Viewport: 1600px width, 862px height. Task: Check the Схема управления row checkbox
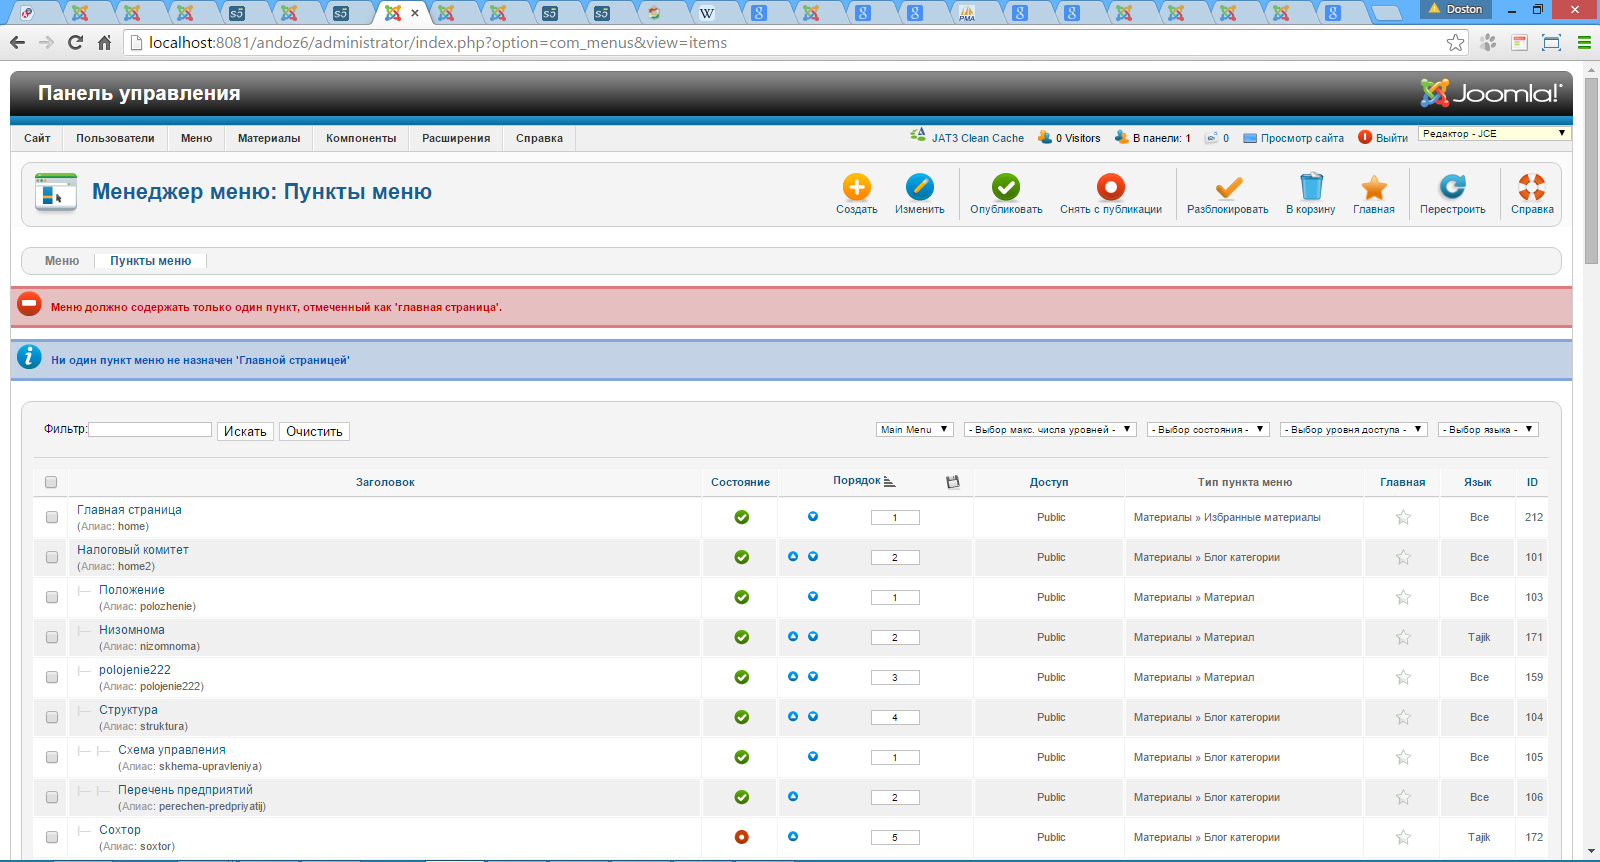pyautogui.click(x=52, y=757)
